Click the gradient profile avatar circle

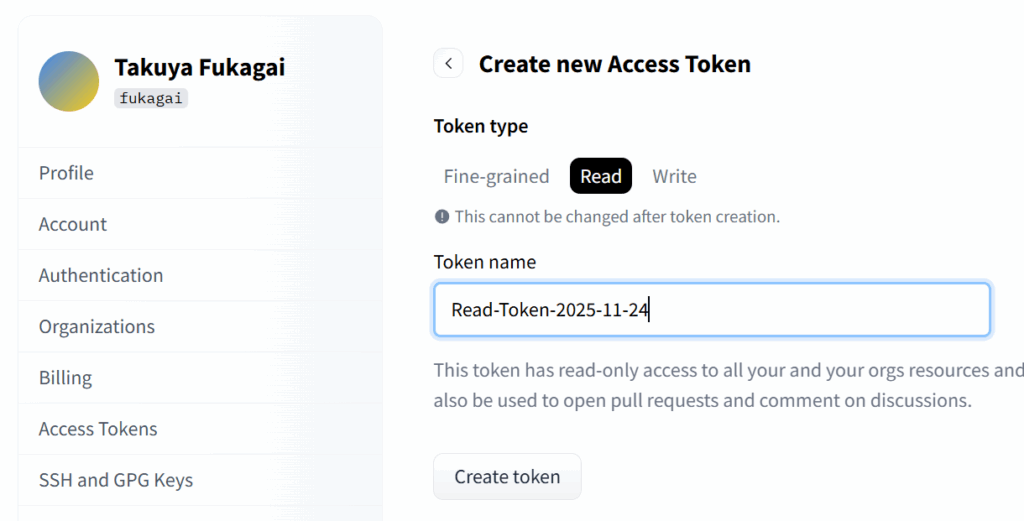69,81
